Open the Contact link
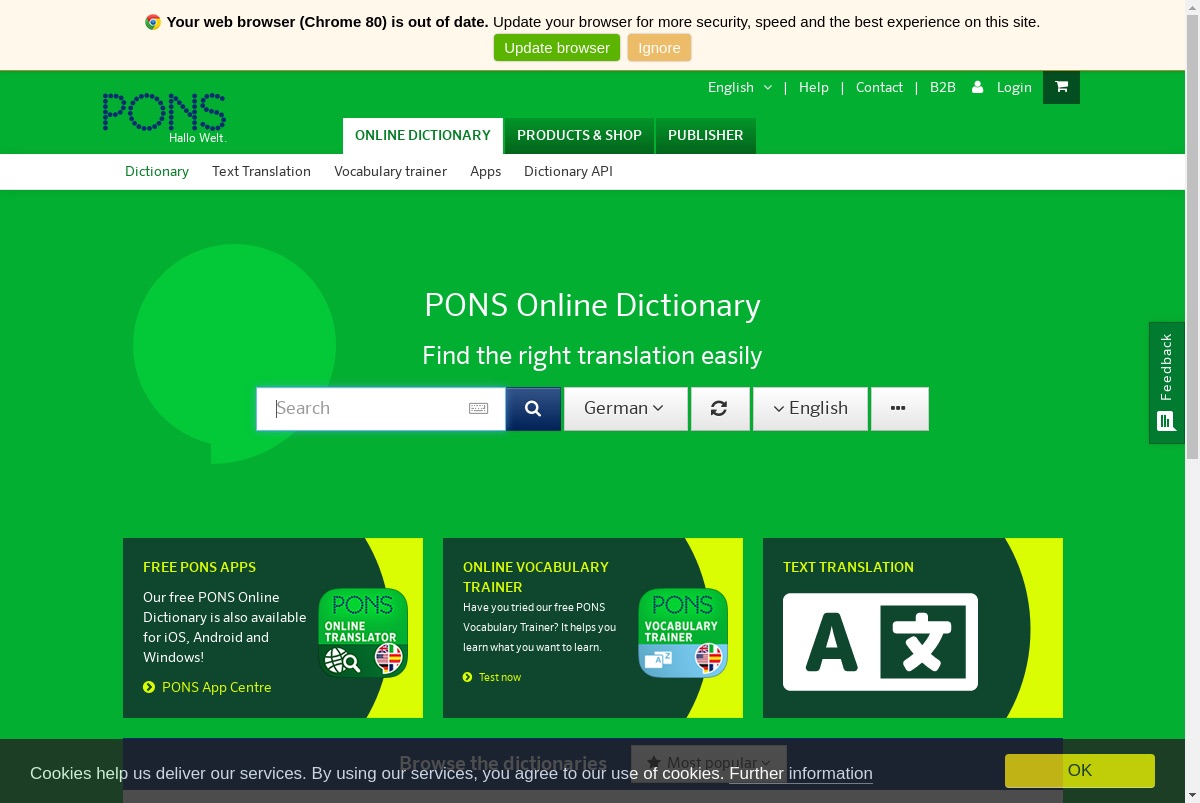1200x803 pixels. click(879, 87)
